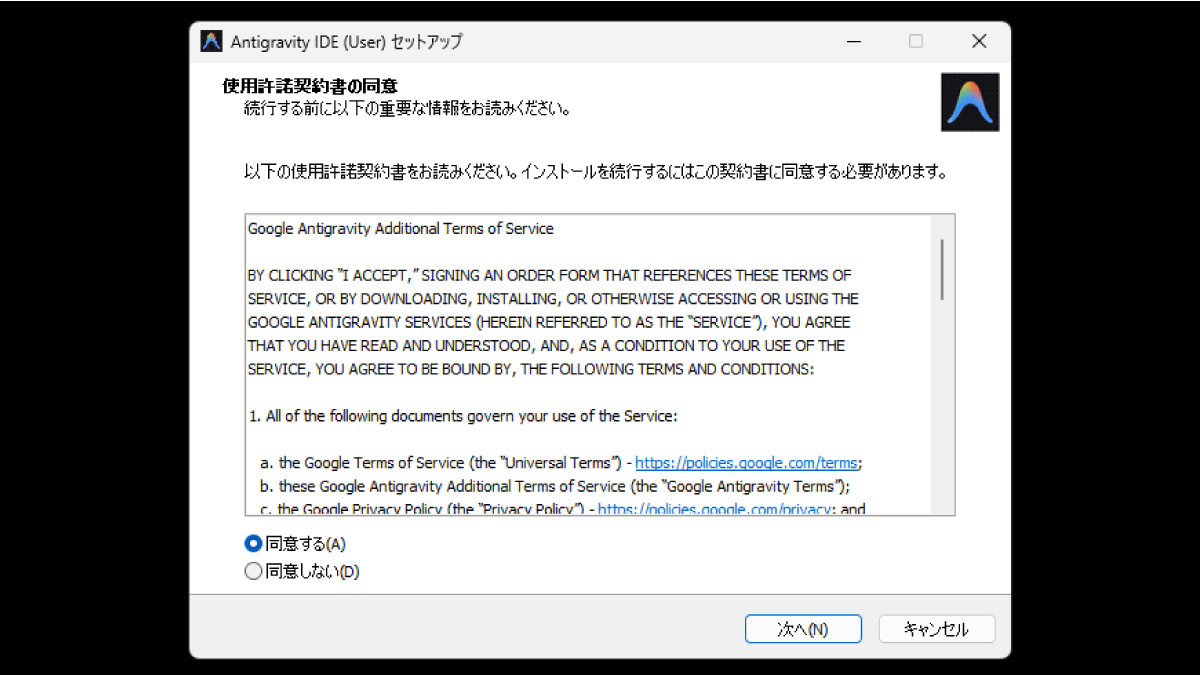Click the 次へ(N) button
The image size is (1200, 675).
coord(803,629)
